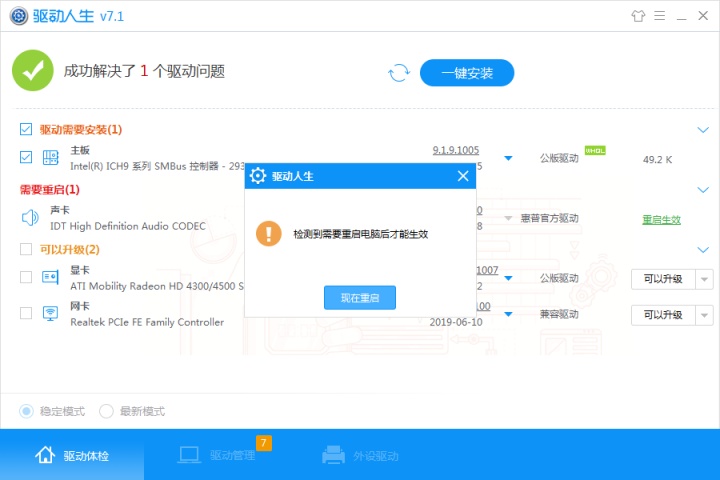Minimize the 驱动人生 window
The width and height of the screenshot is (720, 480).
tap(681, 18)
